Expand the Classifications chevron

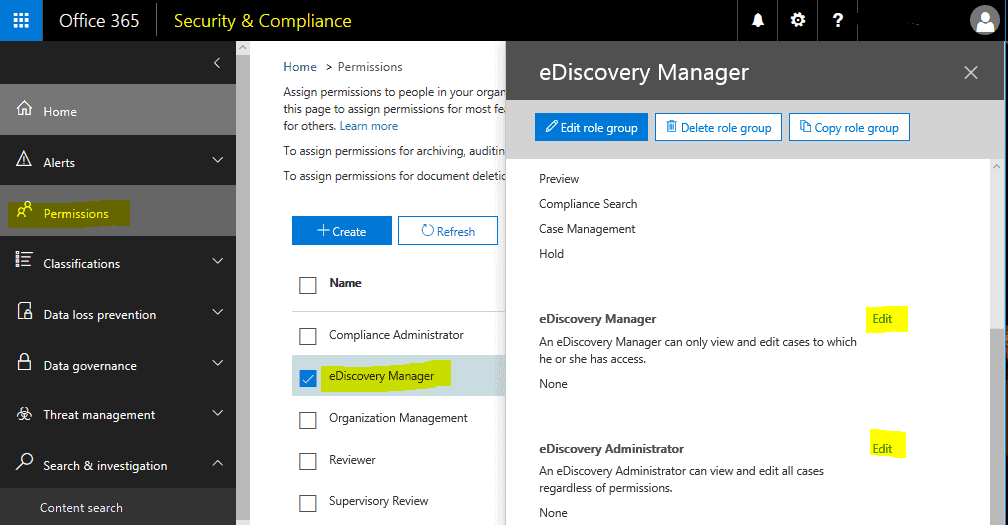point(218,261)
